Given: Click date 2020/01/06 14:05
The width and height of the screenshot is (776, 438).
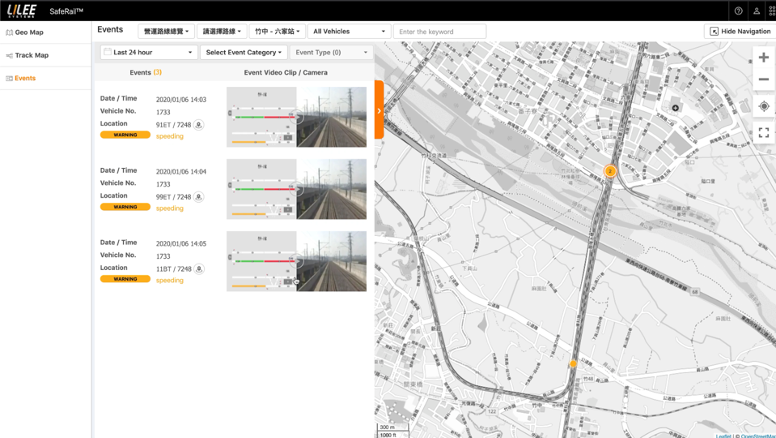Looking at the screenshot, I should 181,243.
